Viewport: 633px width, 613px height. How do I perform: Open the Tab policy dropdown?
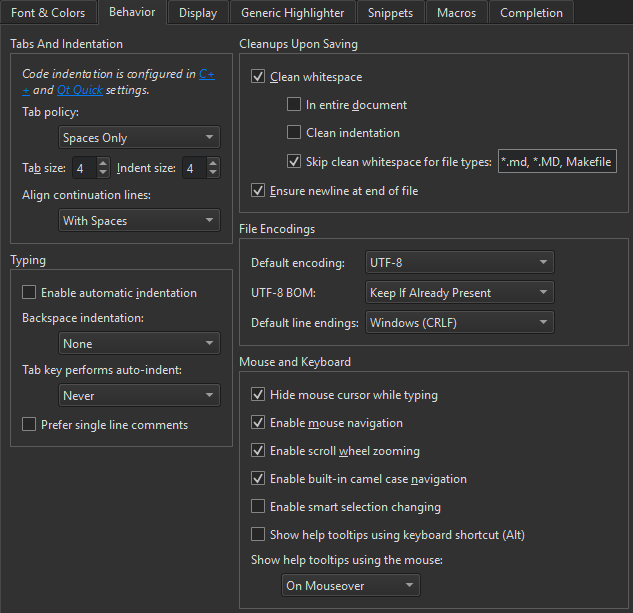point(138,138)
